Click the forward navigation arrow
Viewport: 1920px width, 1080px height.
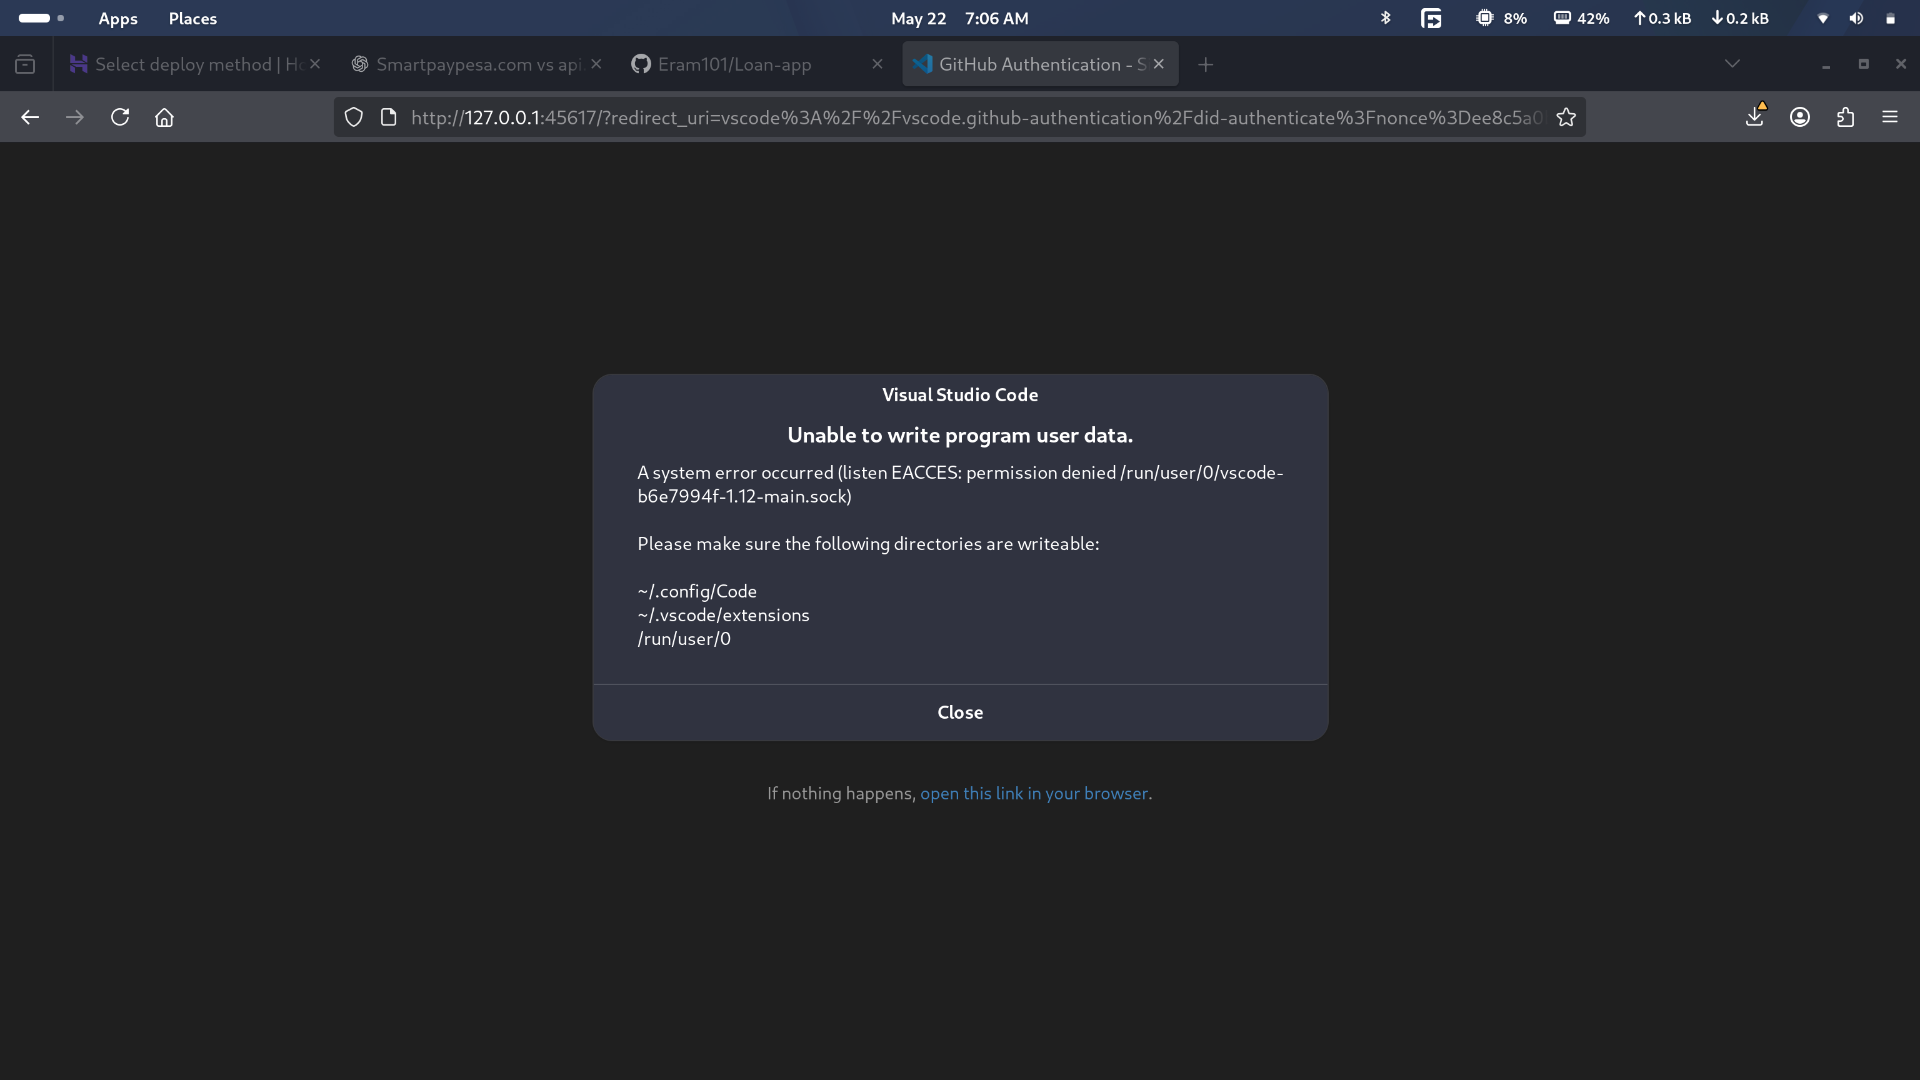75,117
